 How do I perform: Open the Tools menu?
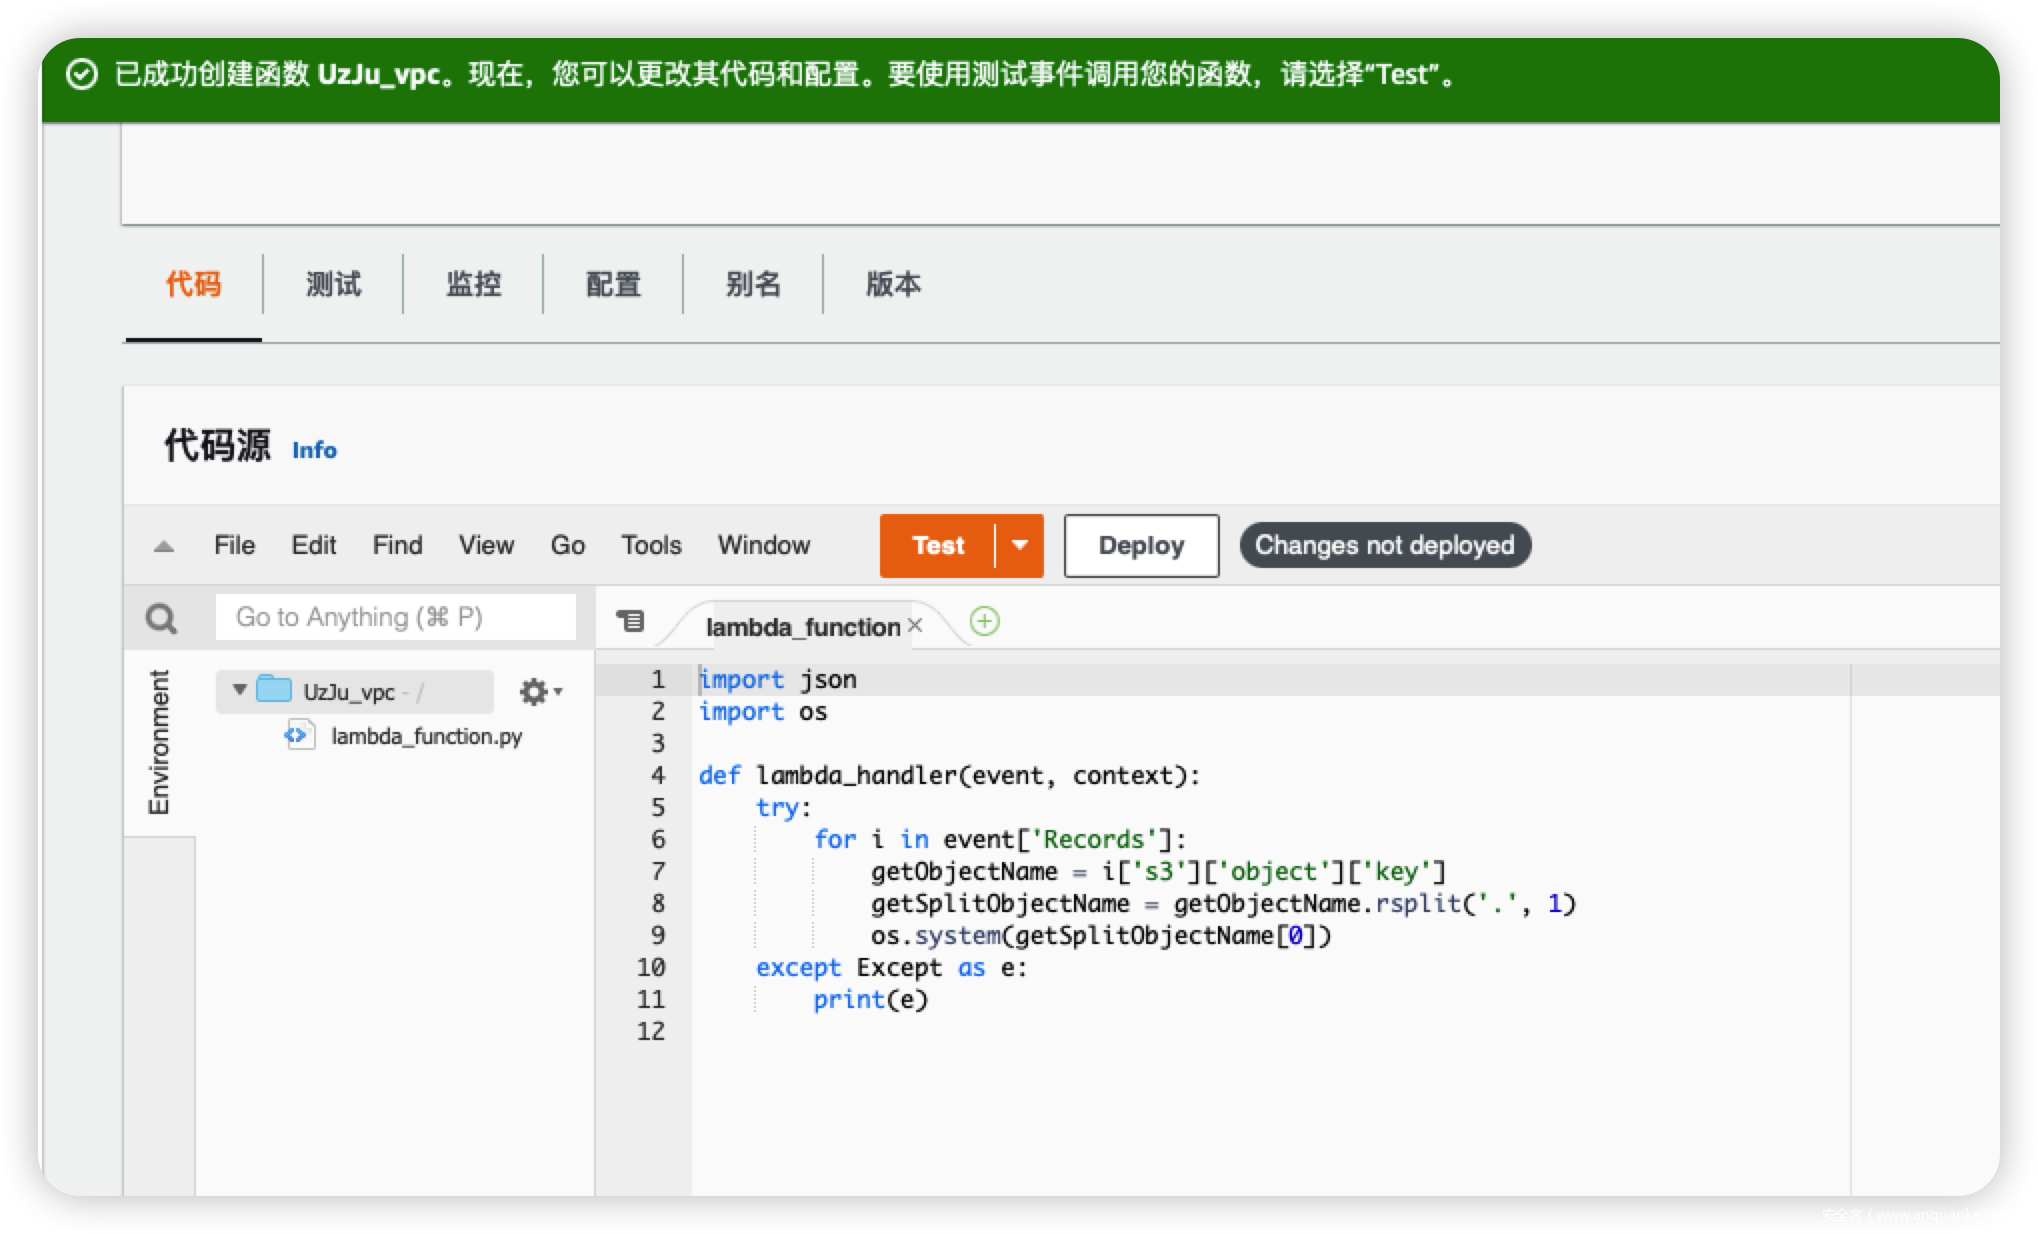[651, 545]
